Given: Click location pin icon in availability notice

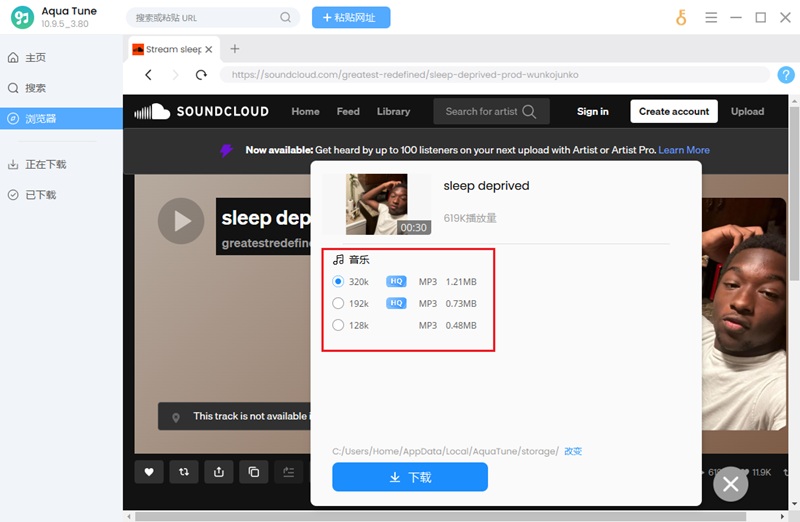Looking at the screenshot, I should click(x=176, y=417).
